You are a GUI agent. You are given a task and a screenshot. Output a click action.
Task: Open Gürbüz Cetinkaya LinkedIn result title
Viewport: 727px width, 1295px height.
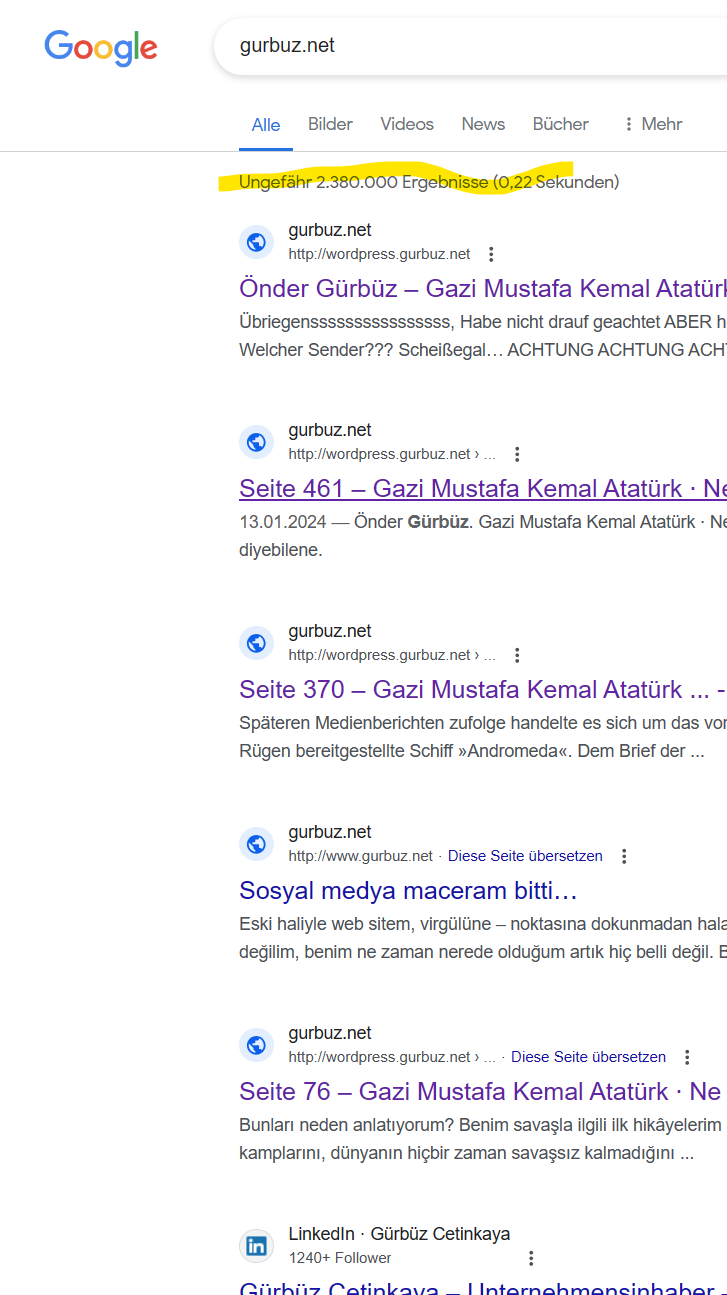tap(483, 1288)
